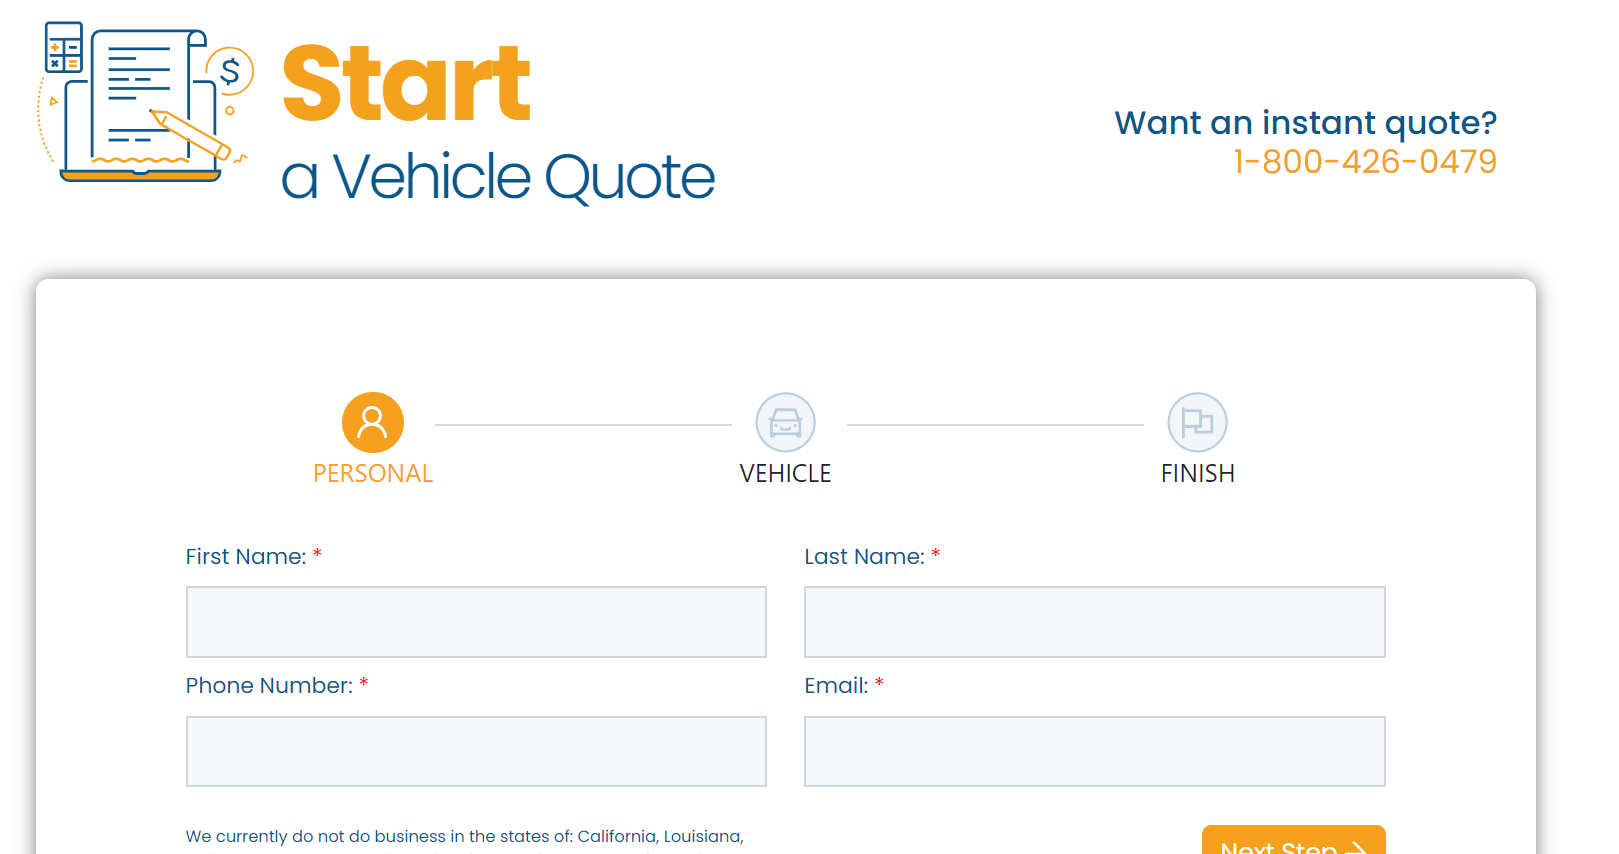The image size is (1619, 854).
Task: Click the dollar sign coin icon
Action: coord(231,71)
